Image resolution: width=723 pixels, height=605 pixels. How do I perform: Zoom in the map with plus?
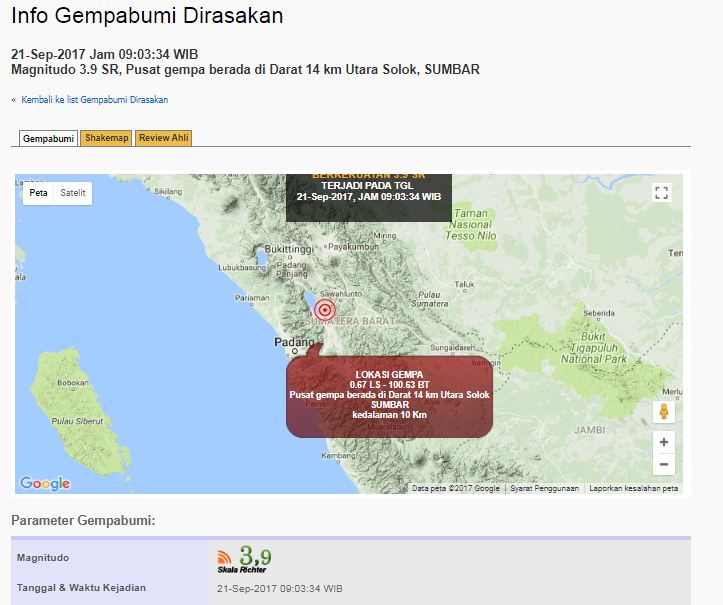coord(664,442)
